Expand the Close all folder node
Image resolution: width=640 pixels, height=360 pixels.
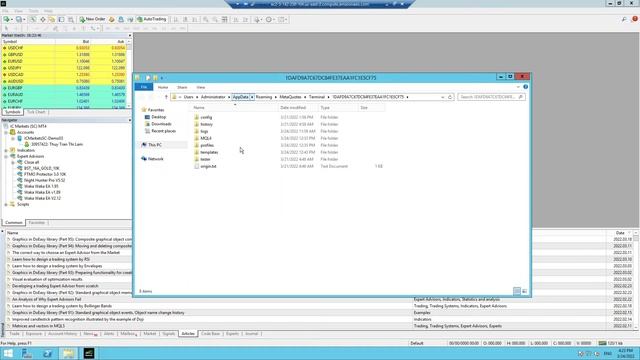pos(13,162)
